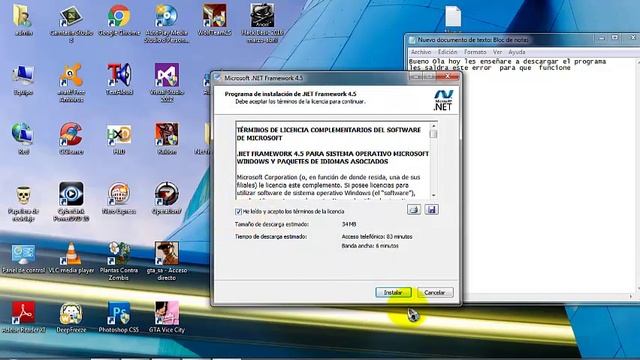Click 'Acceso telefónico: 83 minutos' text

pyautogui.click(x=377, y=237)
